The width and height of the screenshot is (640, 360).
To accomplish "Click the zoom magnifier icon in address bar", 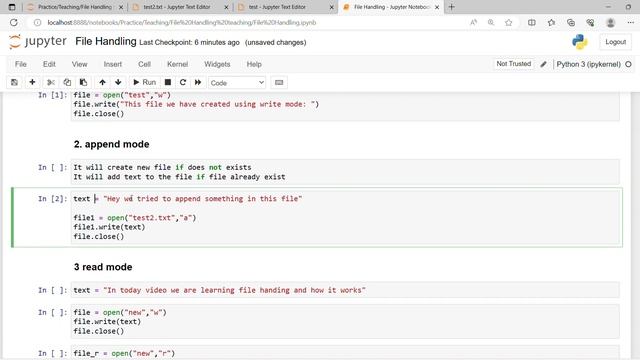I will pyautogui.click(x=491, y=22).
